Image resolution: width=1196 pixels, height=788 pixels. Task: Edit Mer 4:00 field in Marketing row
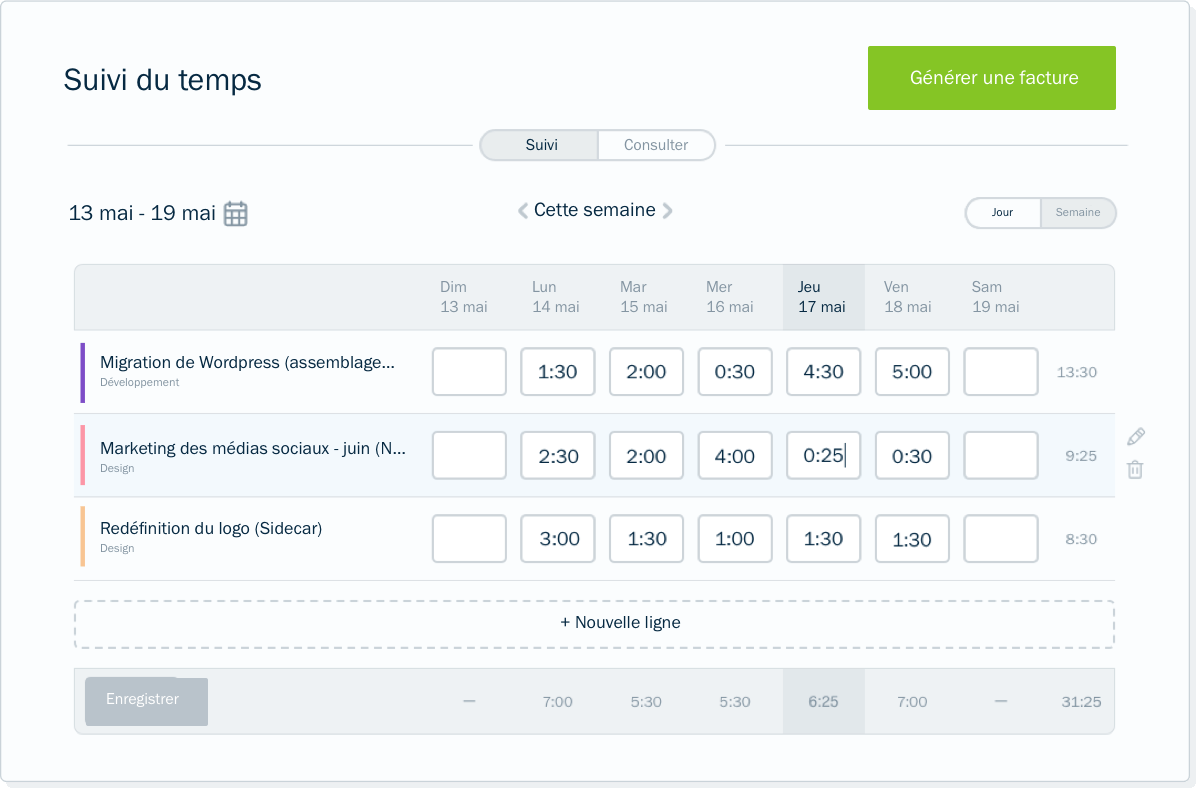tap(735, 455)
